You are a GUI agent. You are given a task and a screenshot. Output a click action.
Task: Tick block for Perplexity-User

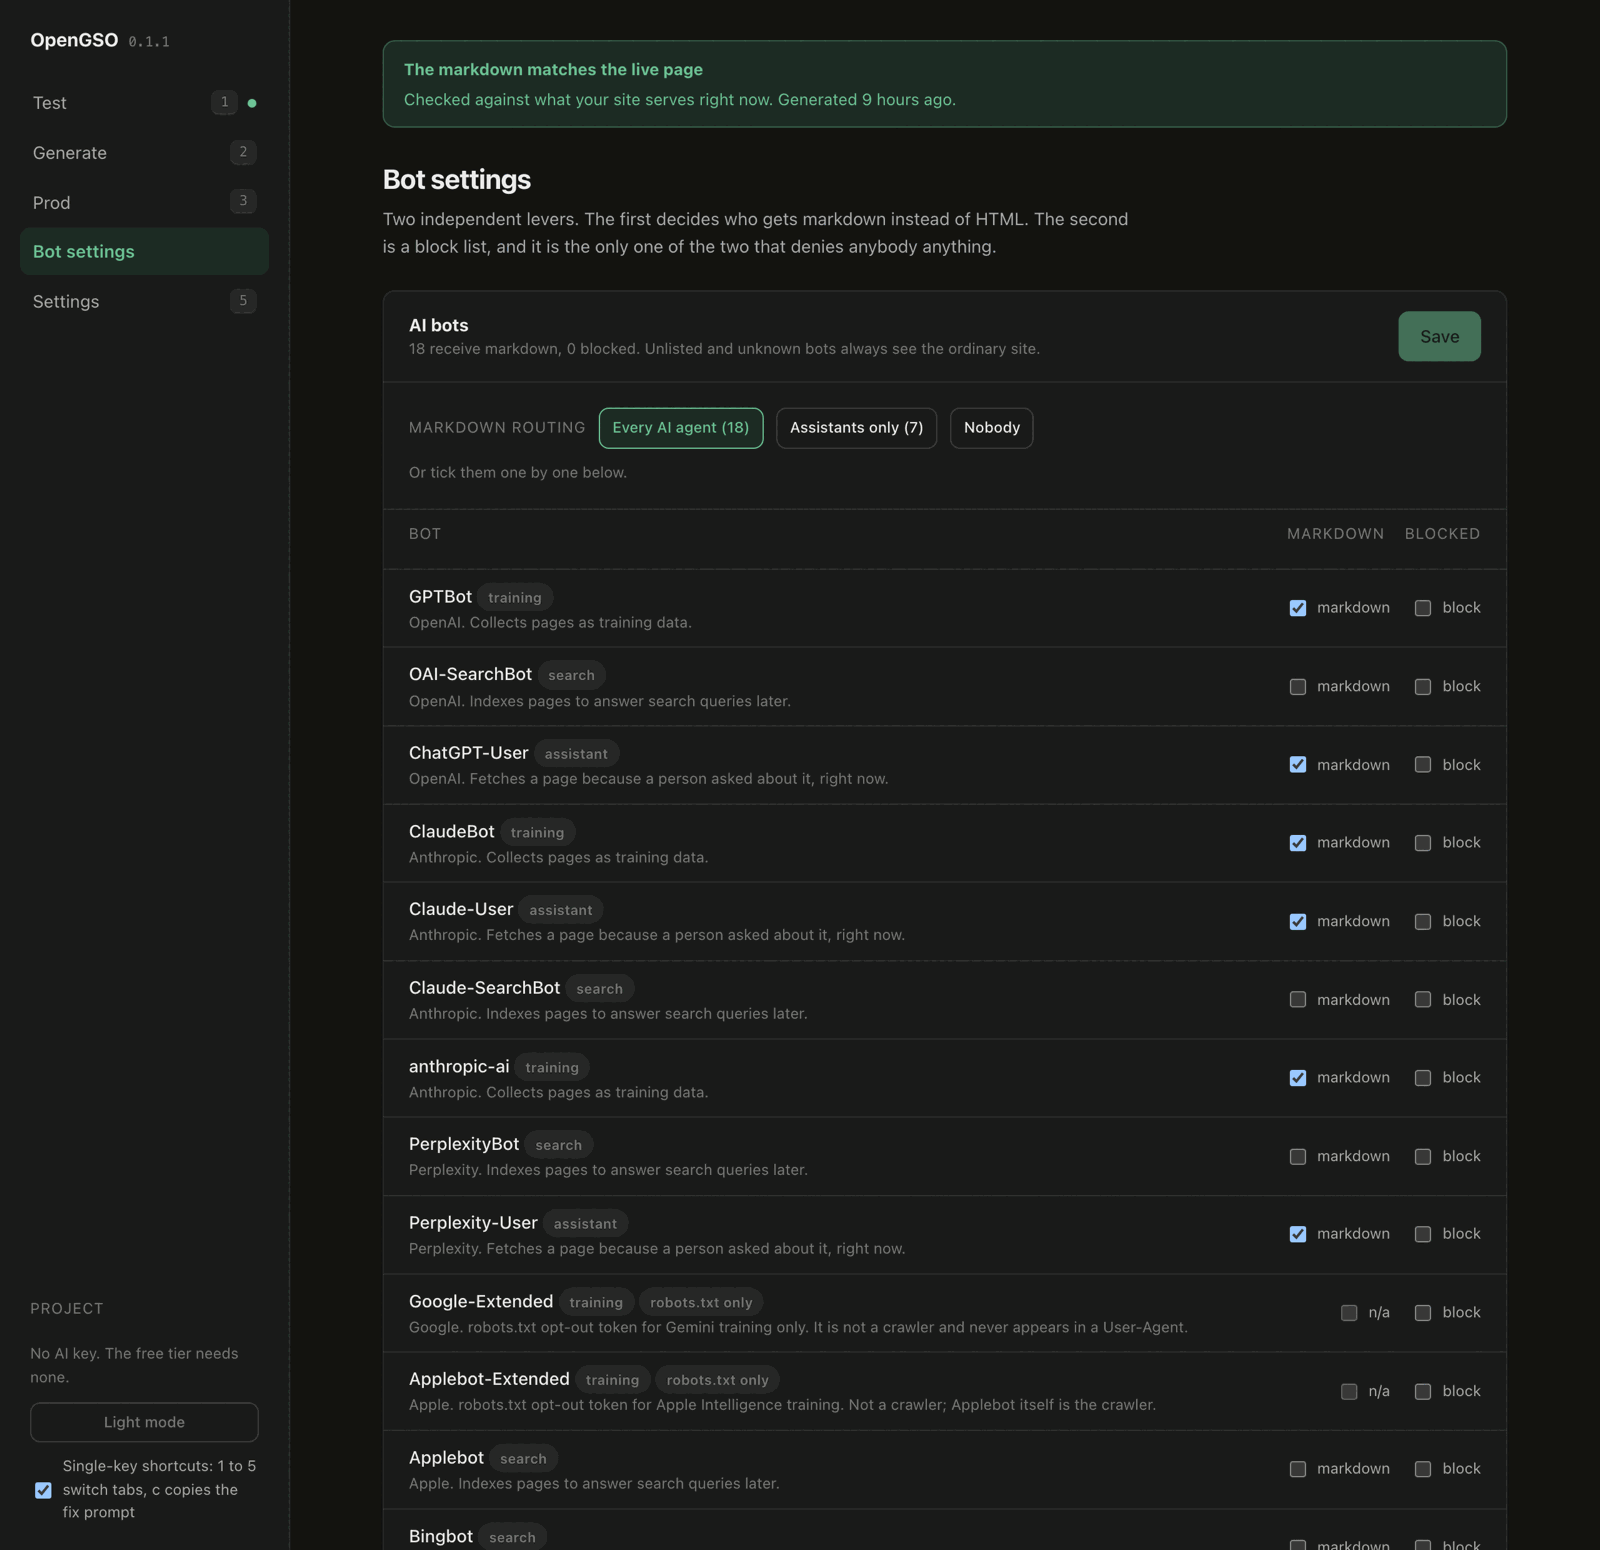[x=1423, y=1234]
